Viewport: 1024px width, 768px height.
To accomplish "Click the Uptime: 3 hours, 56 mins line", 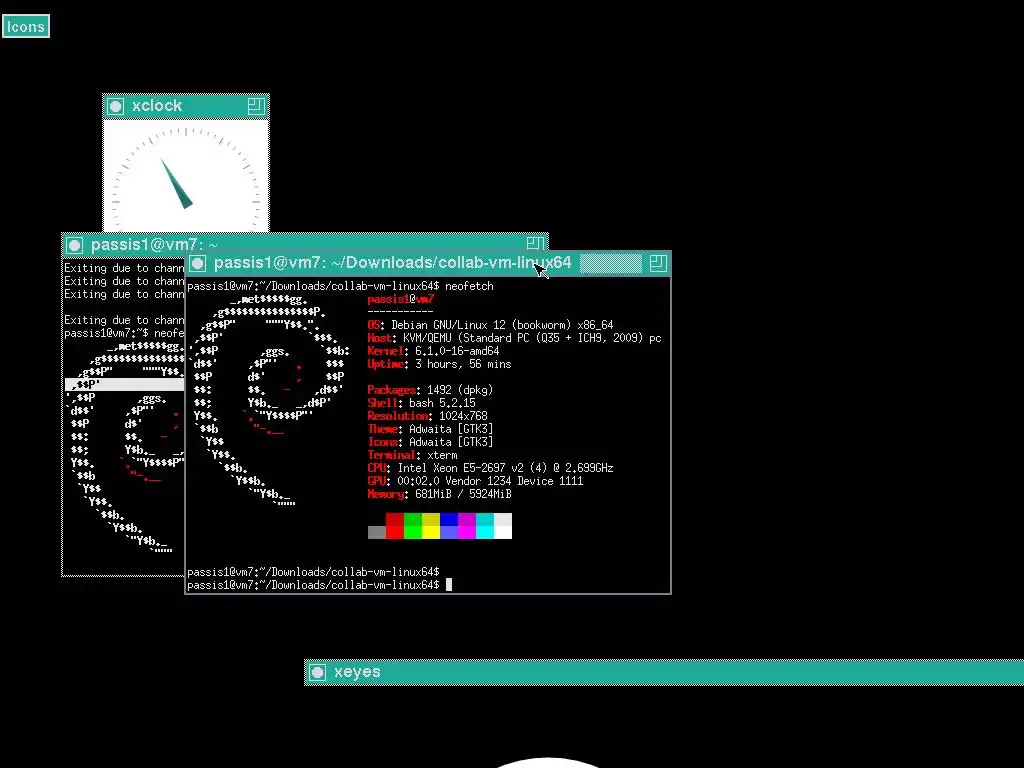I will point(439,364).
